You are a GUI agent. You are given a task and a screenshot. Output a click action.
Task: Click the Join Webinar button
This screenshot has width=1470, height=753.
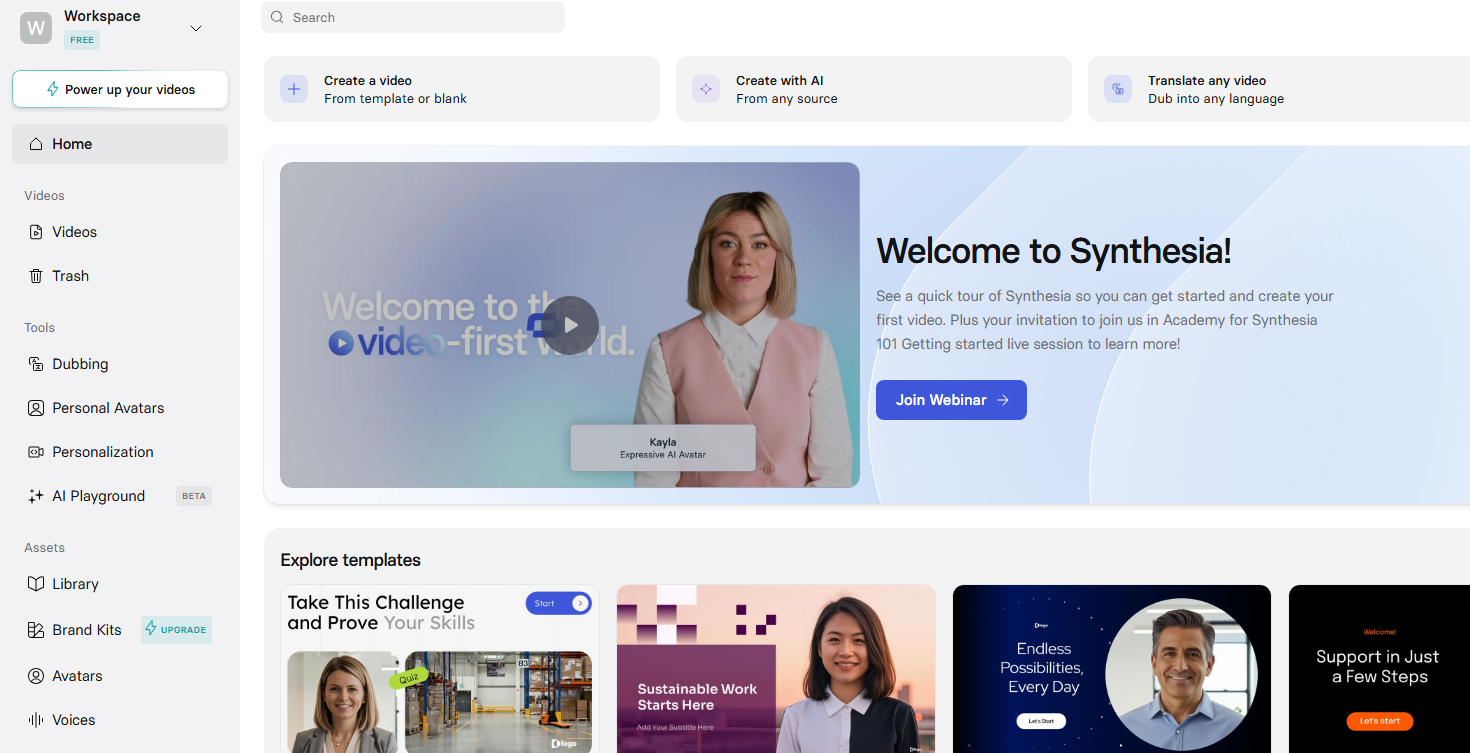pos(951,400)
